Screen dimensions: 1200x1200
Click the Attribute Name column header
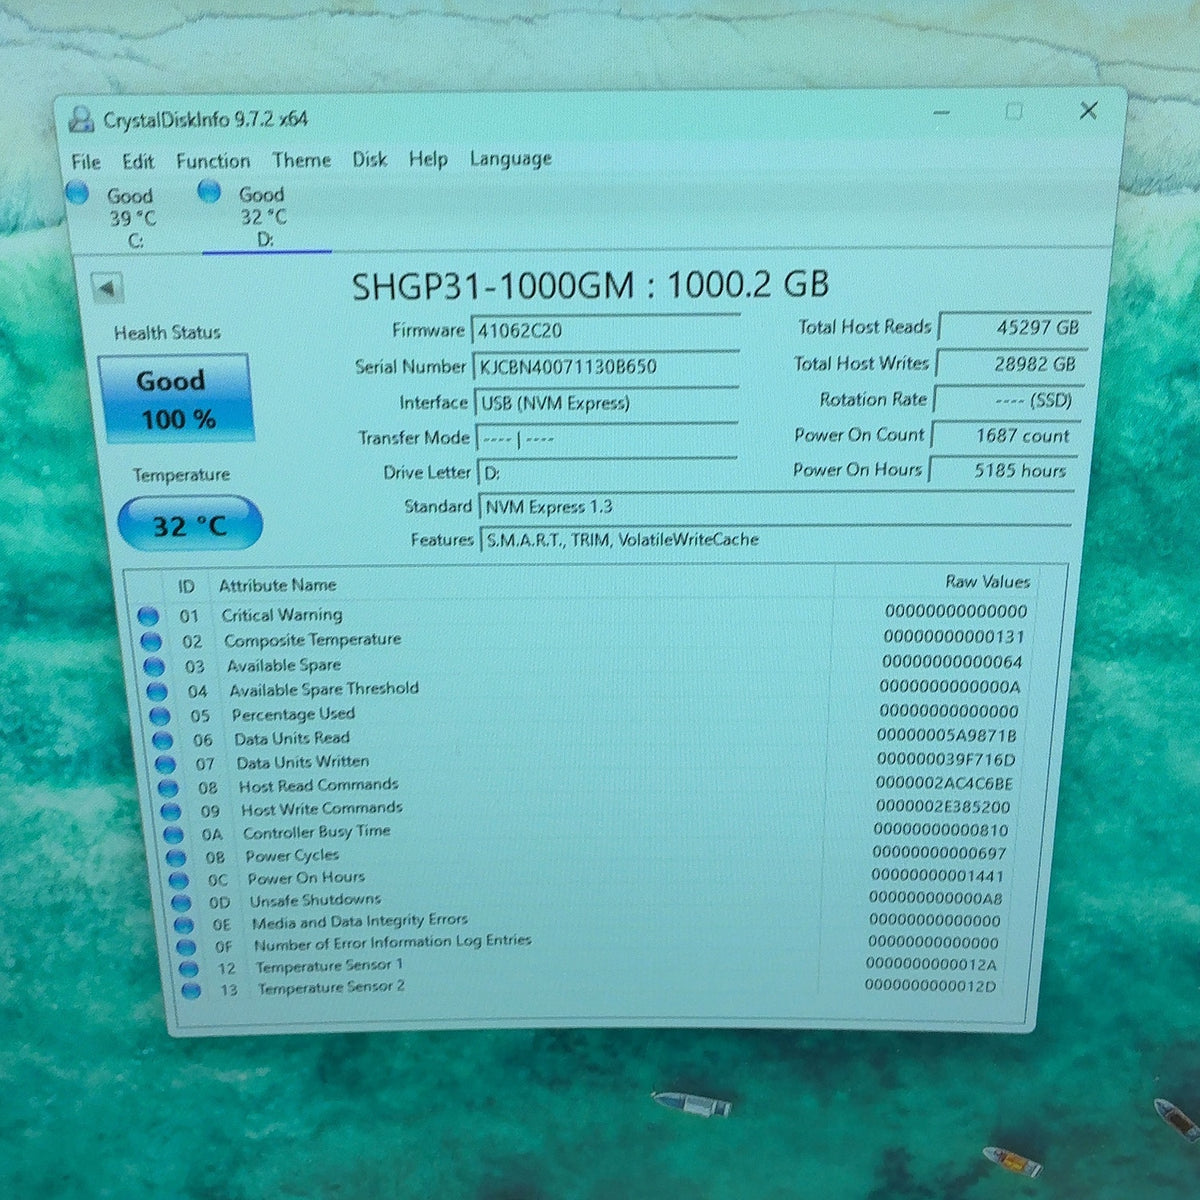click(277, 586)
